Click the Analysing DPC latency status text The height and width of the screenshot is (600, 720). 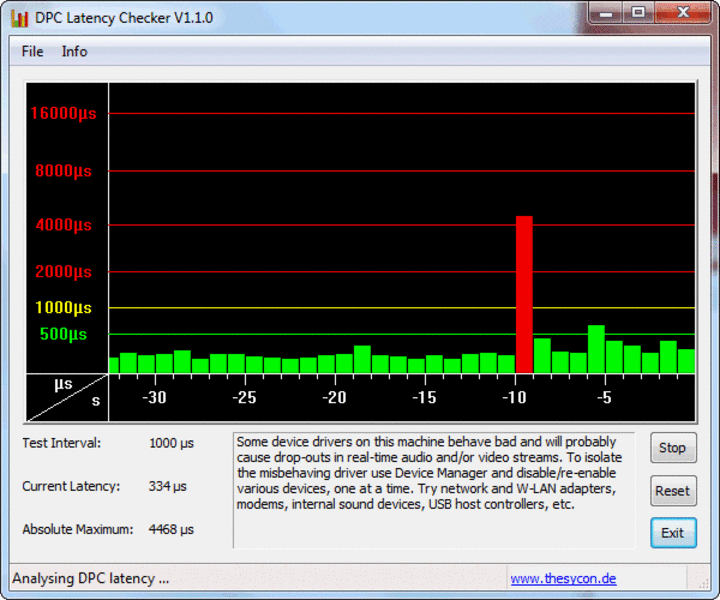(90, 578)
